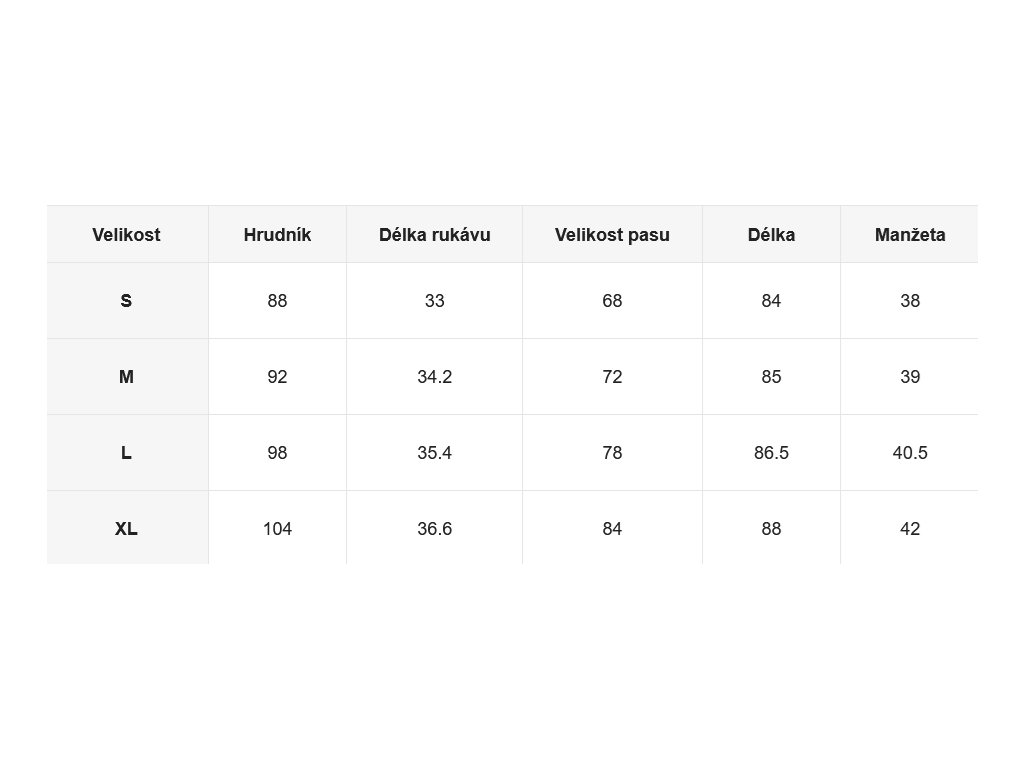This screenshot has width=1024, height=768.
Task: Select the S size row label
Action: [x=126, y=300]
